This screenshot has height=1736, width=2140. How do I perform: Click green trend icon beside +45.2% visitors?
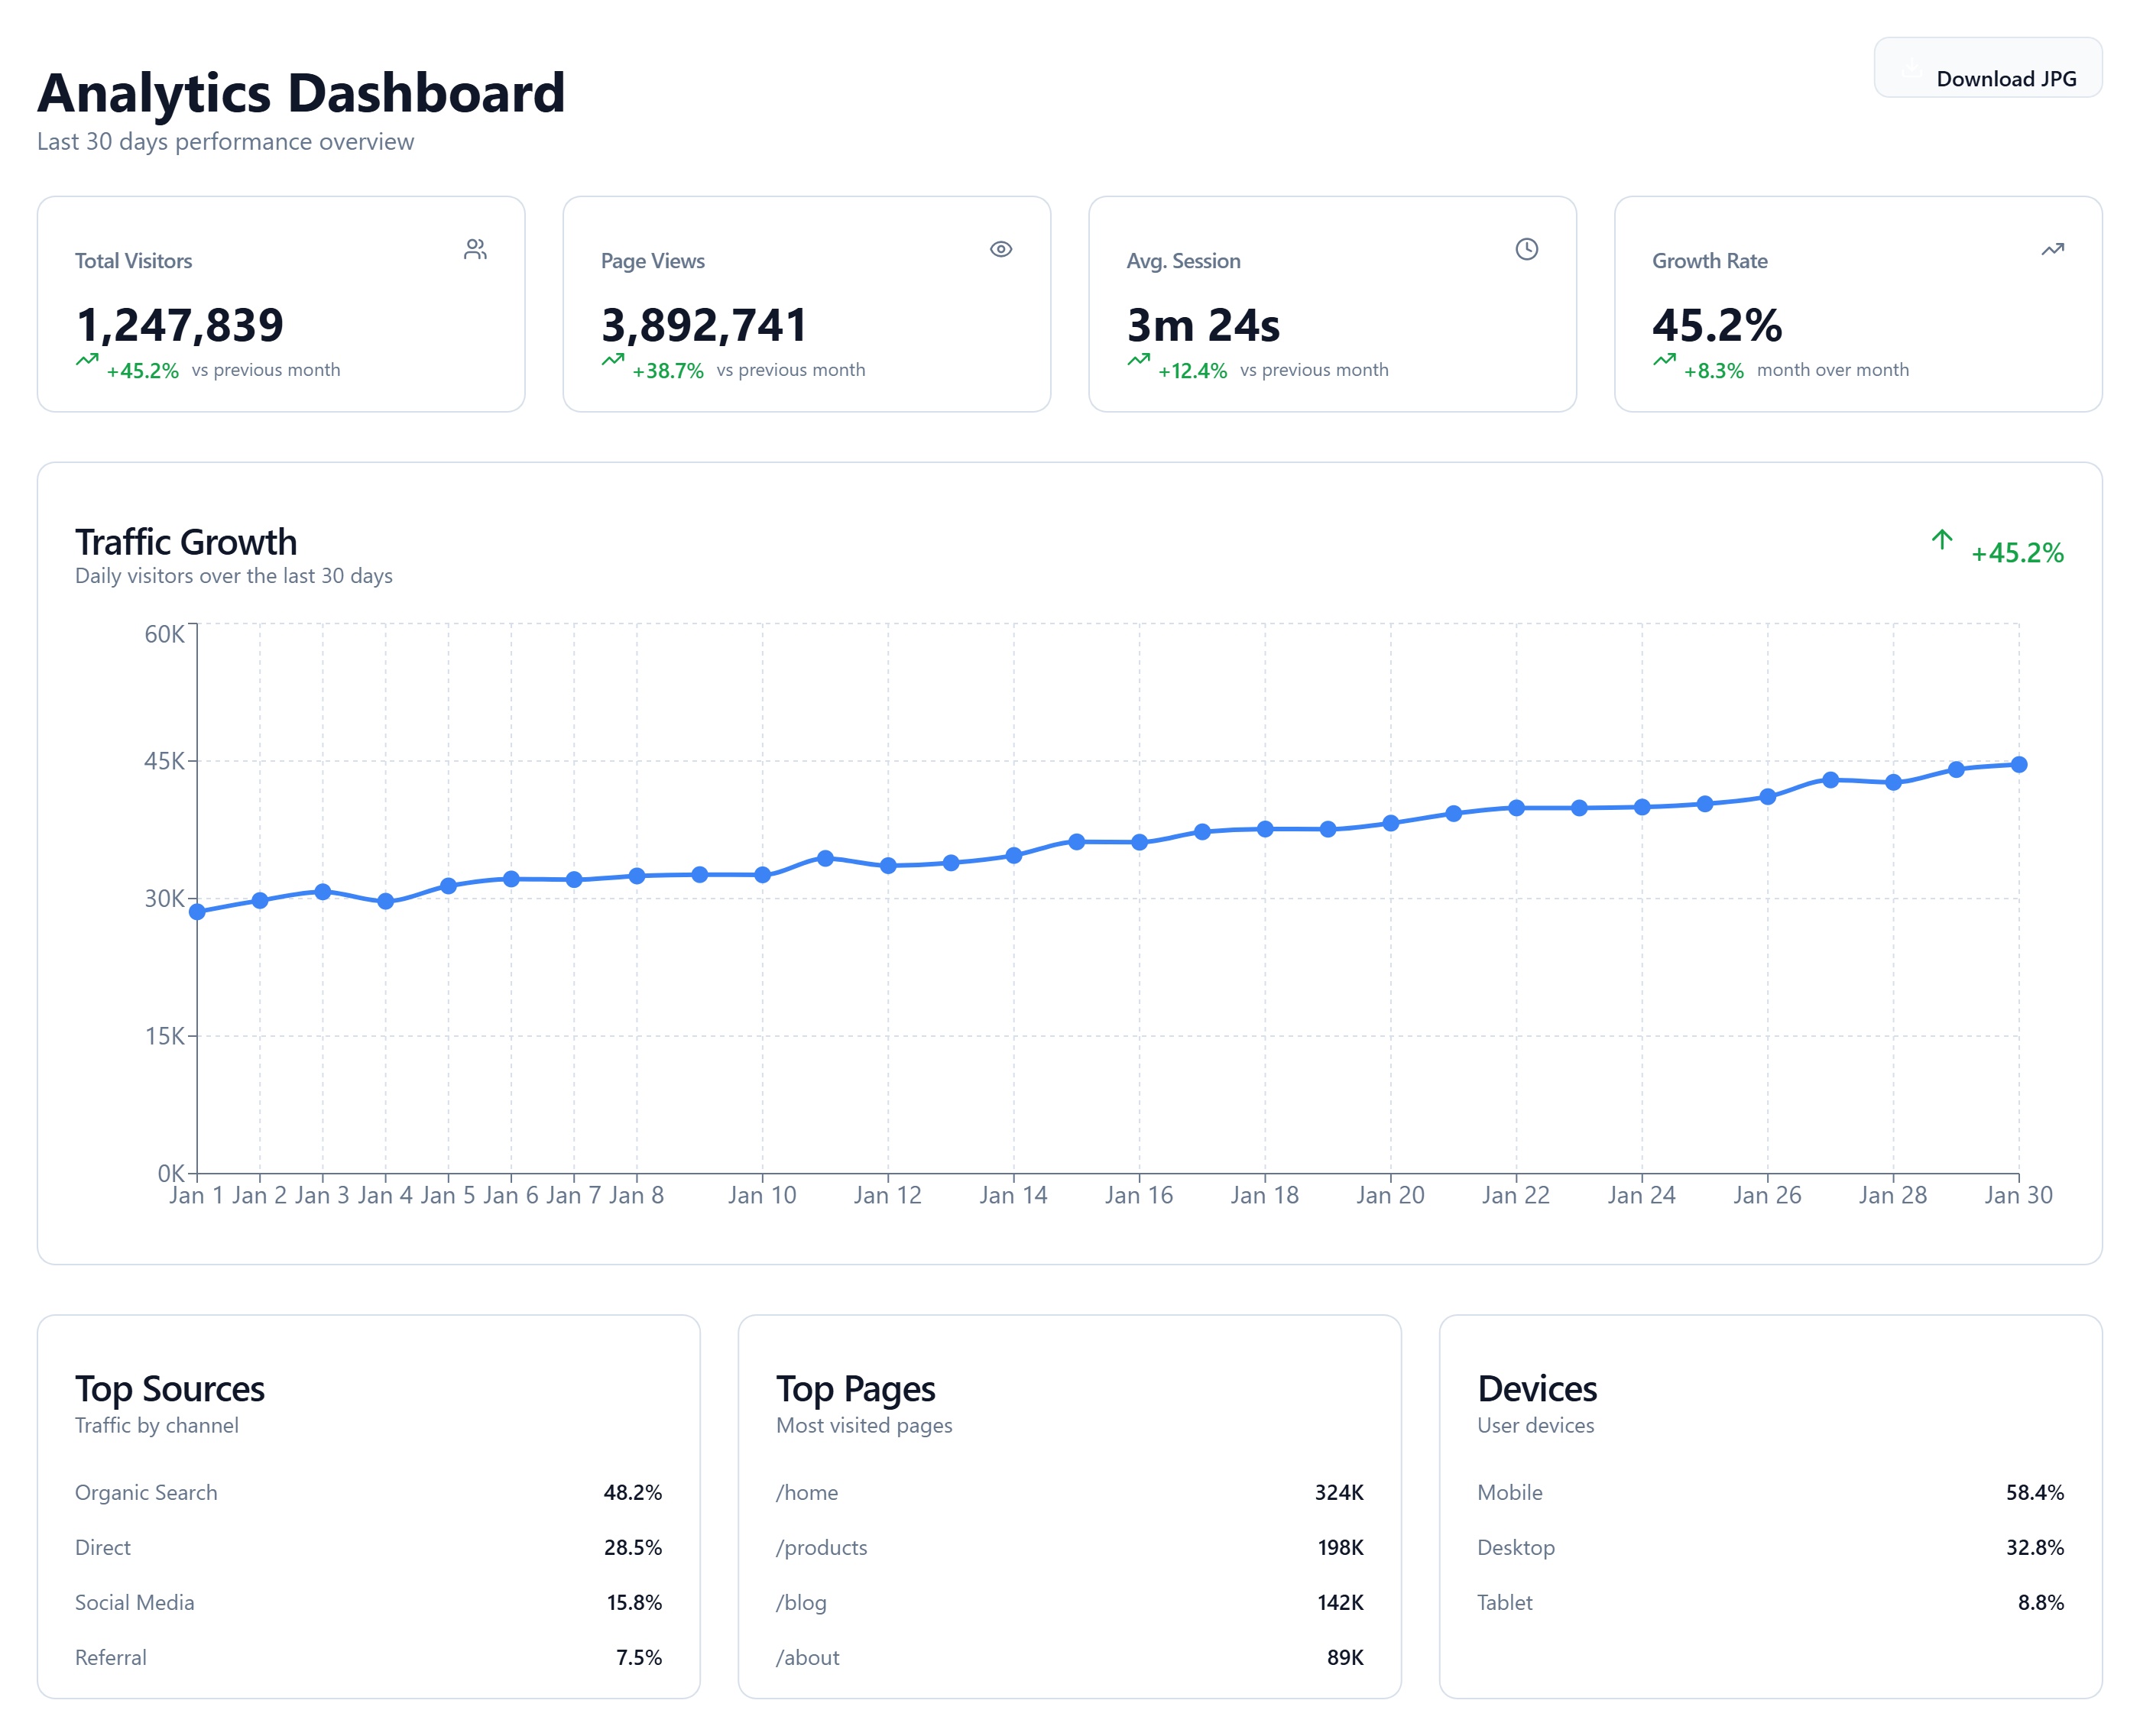coord(87,360)
